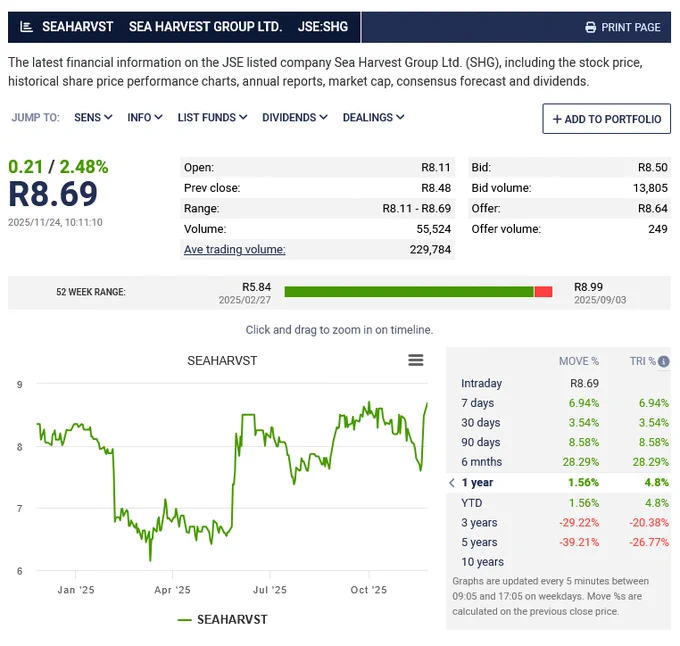Viewport: 680px width, 646px height.
Task: Click the 5 years move value -39.21%
Action: pyautogui.click(x=579, y=542)
